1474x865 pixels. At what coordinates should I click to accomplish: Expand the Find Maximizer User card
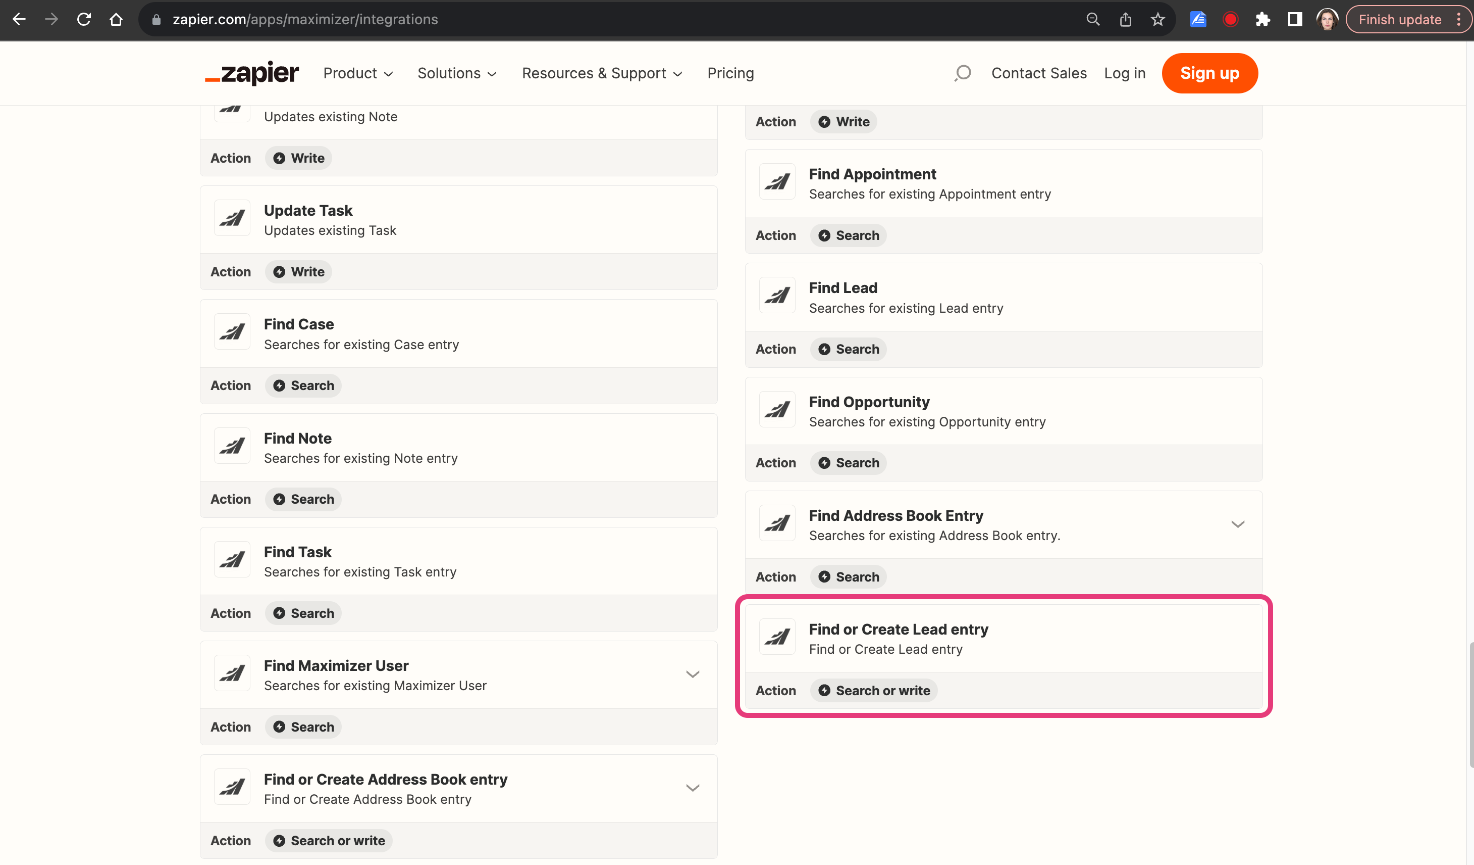[x=692, y=674]
